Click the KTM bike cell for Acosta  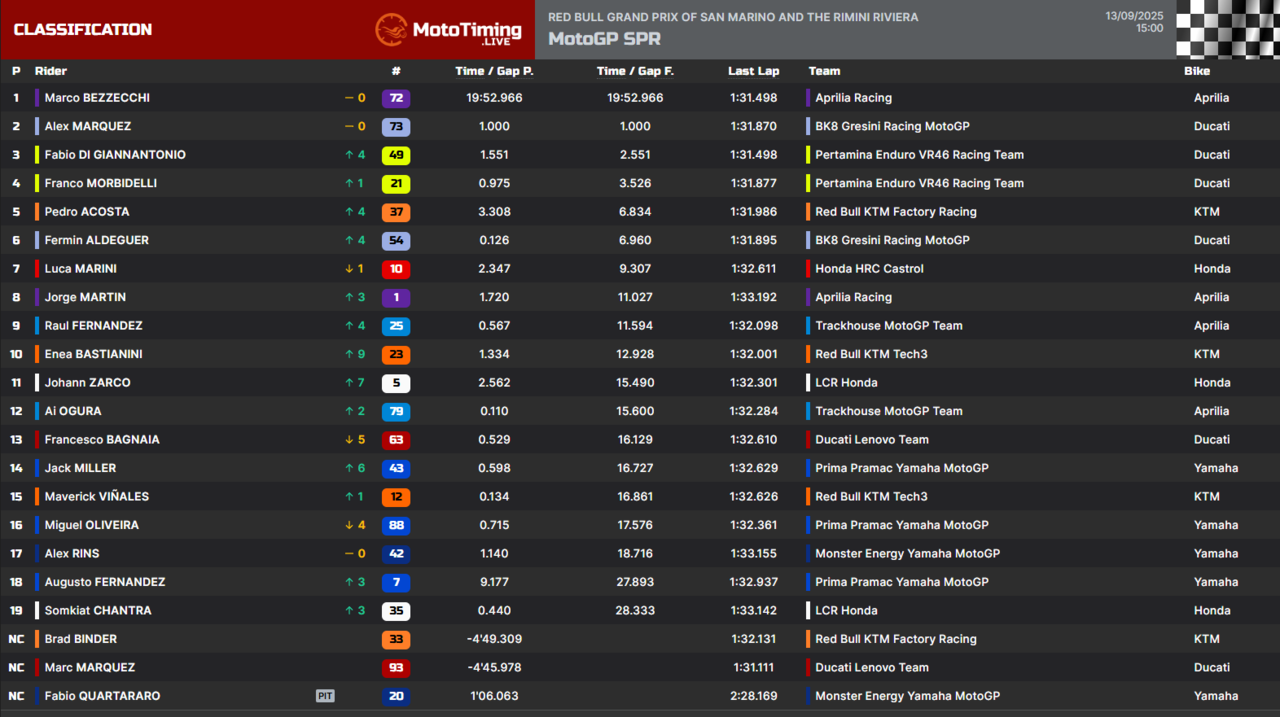click(x=1207, y=212)
